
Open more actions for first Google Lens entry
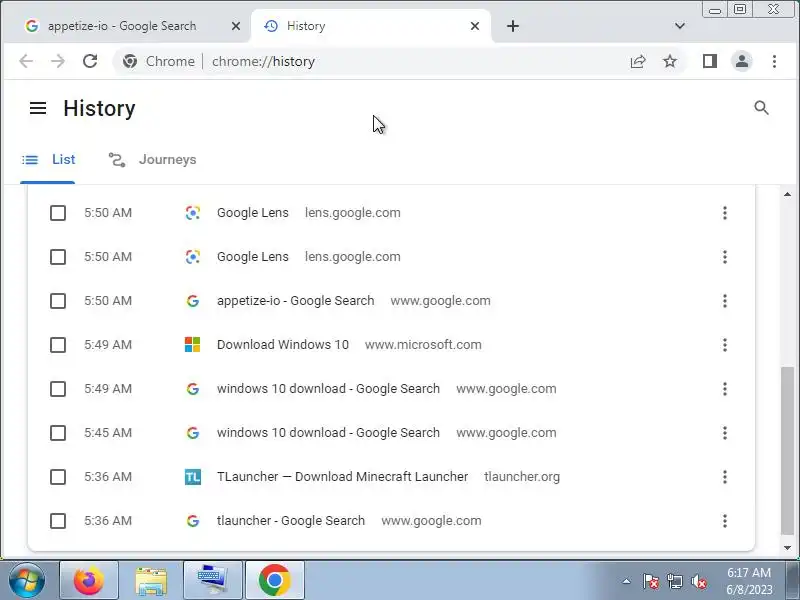point(724,213)
